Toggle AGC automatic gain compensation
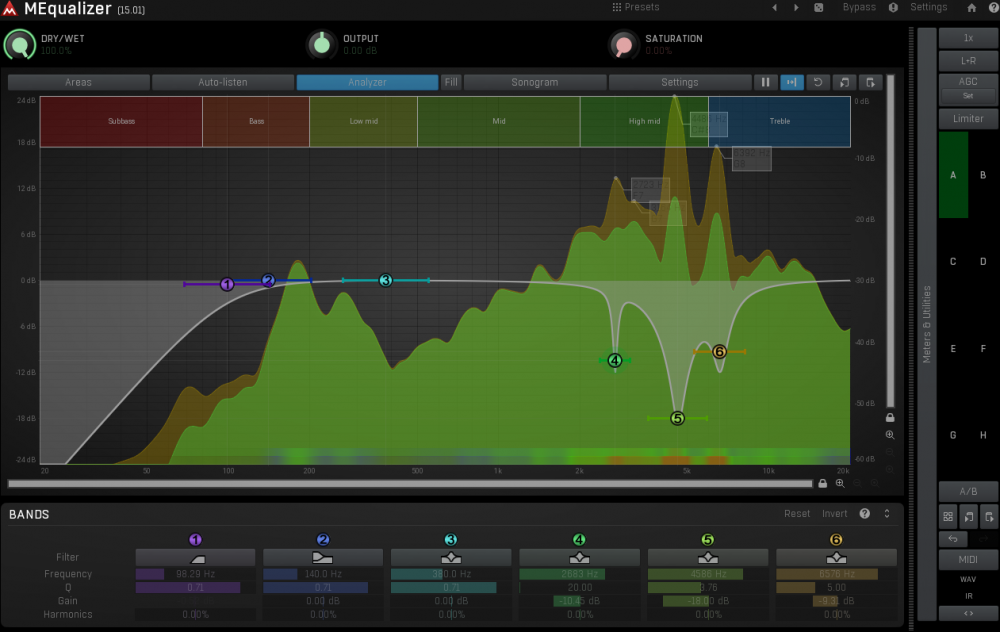Image resolution: width=1000 pixels, height=632 pixels. (x=968, y=82)
